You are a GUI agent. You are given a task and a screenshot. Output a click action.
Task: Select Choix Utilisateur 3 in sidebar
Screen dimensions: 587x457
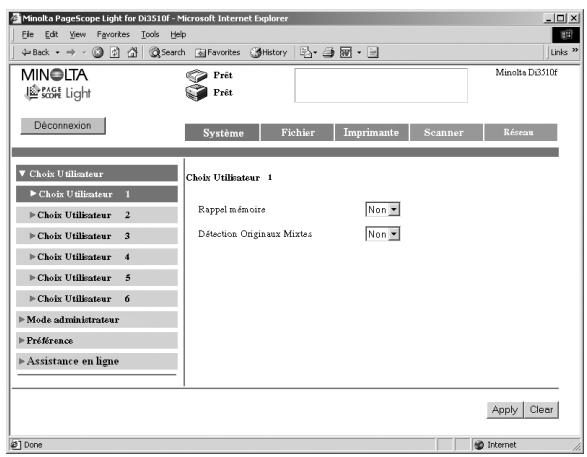[x=97, y=236]
